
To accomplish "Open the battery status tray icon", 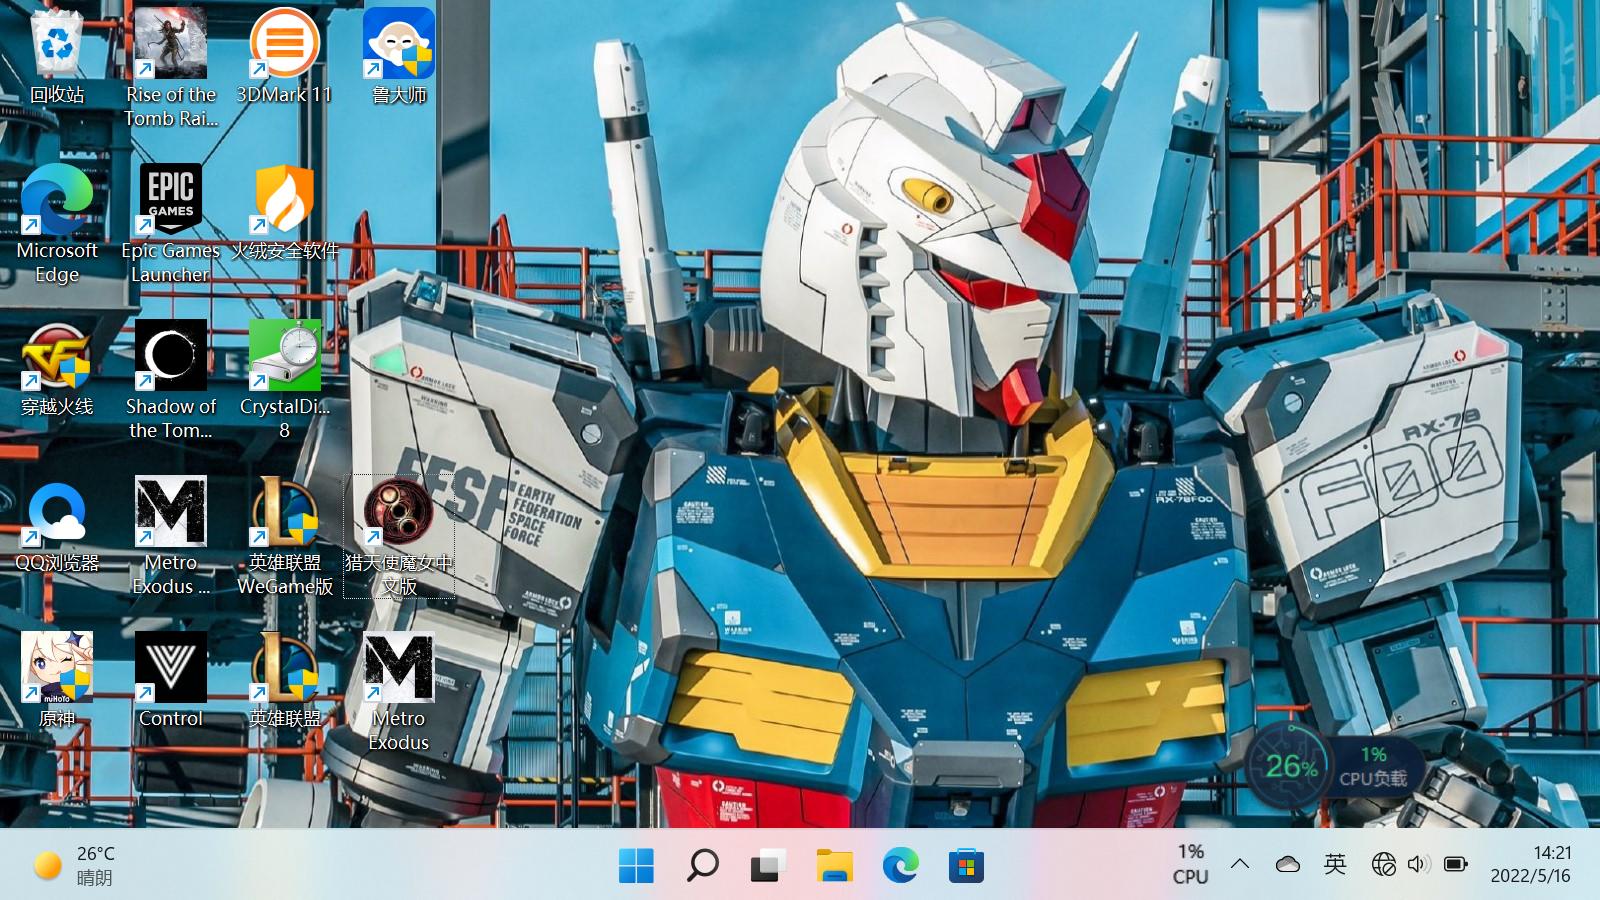I will pyautogui.click(x=1456, y=864).
